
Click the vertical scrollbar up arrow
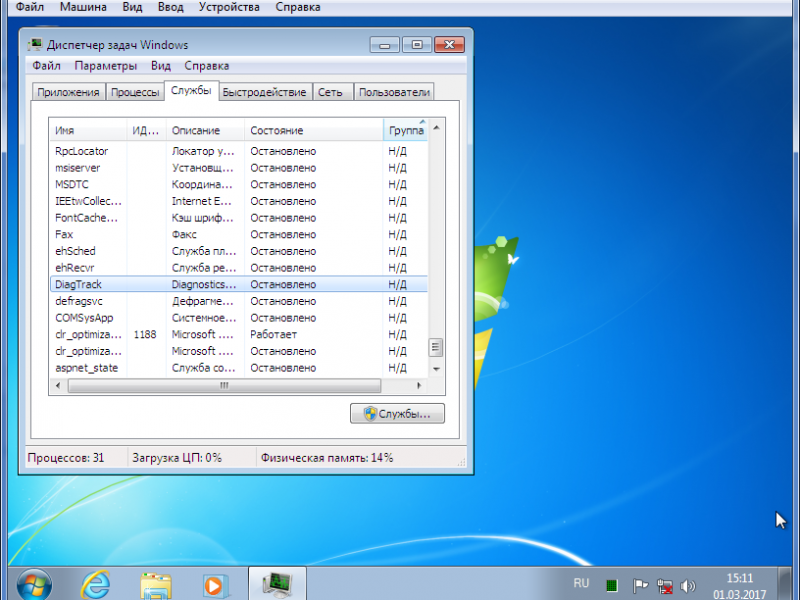tap(436, 127)
